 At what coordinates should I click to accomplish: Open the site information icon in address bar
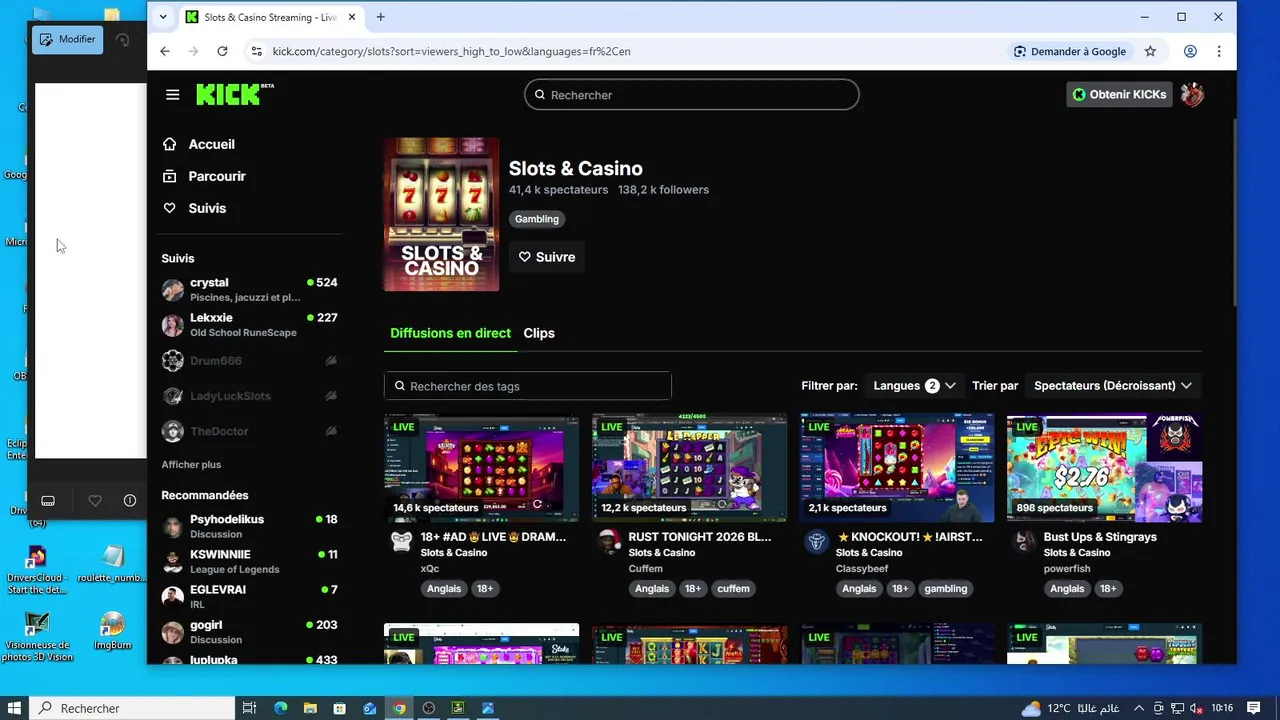[x=256, y=51]
